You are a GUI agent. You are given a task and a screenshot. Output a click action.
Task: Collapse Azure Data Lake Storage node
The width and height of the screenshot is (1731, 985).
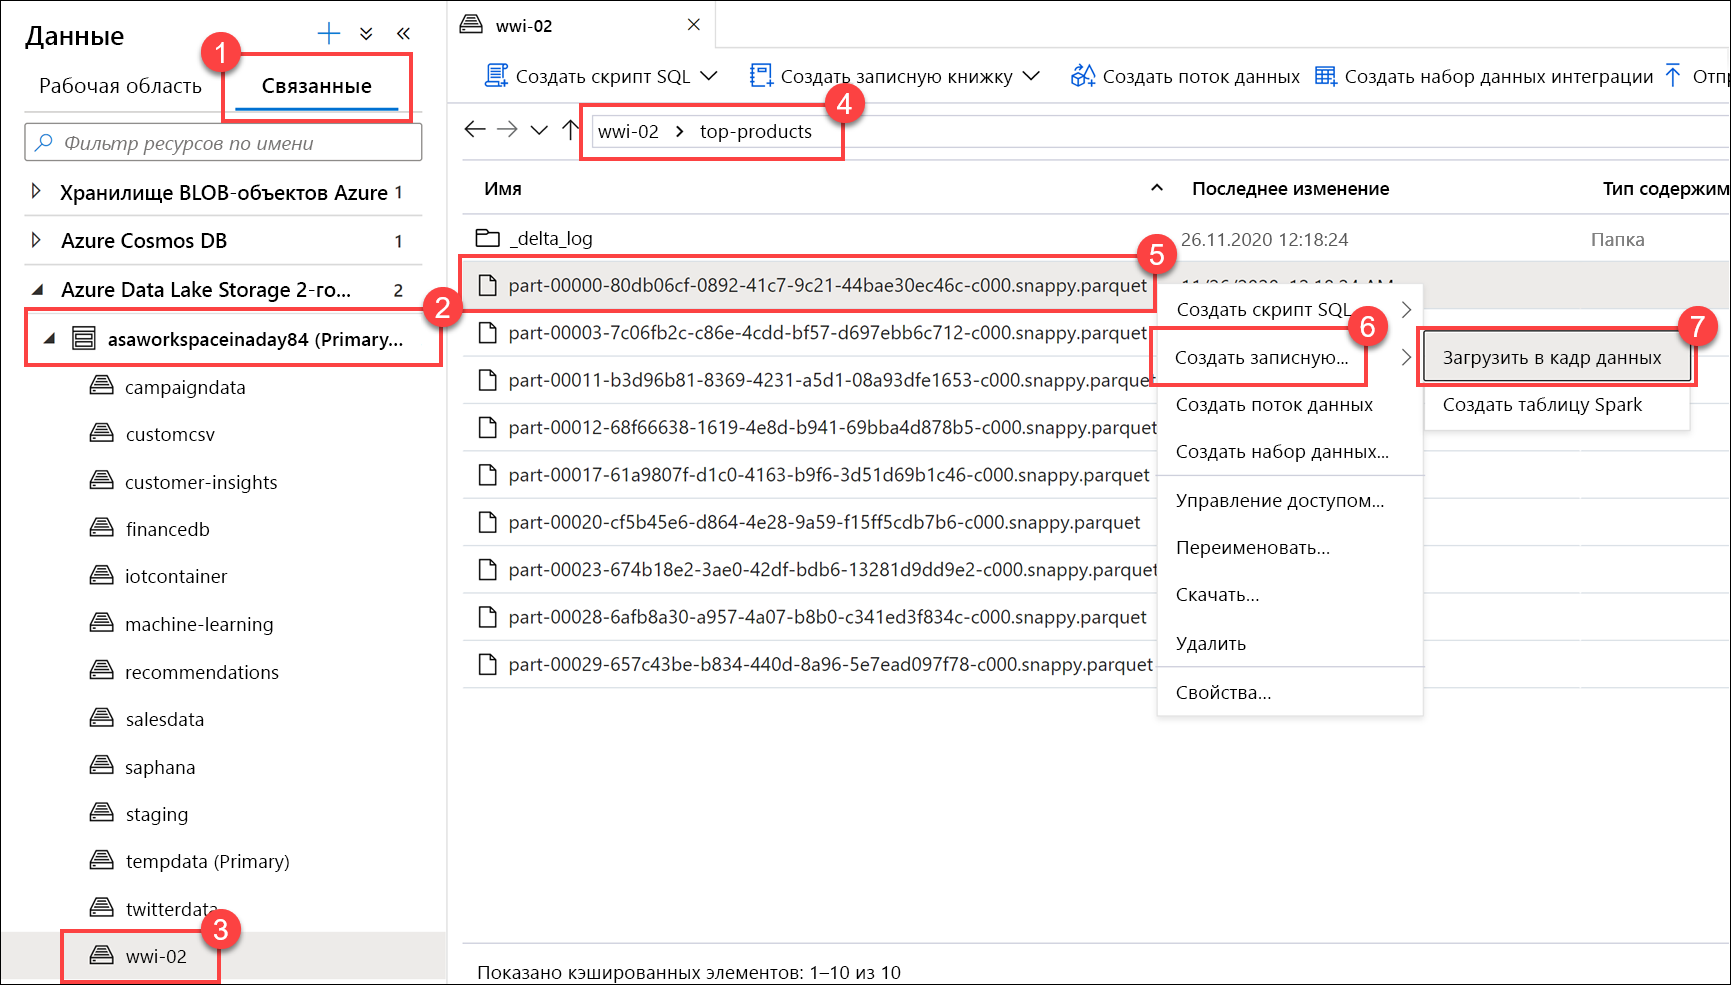pyautogui.click(x=37, y=289)
